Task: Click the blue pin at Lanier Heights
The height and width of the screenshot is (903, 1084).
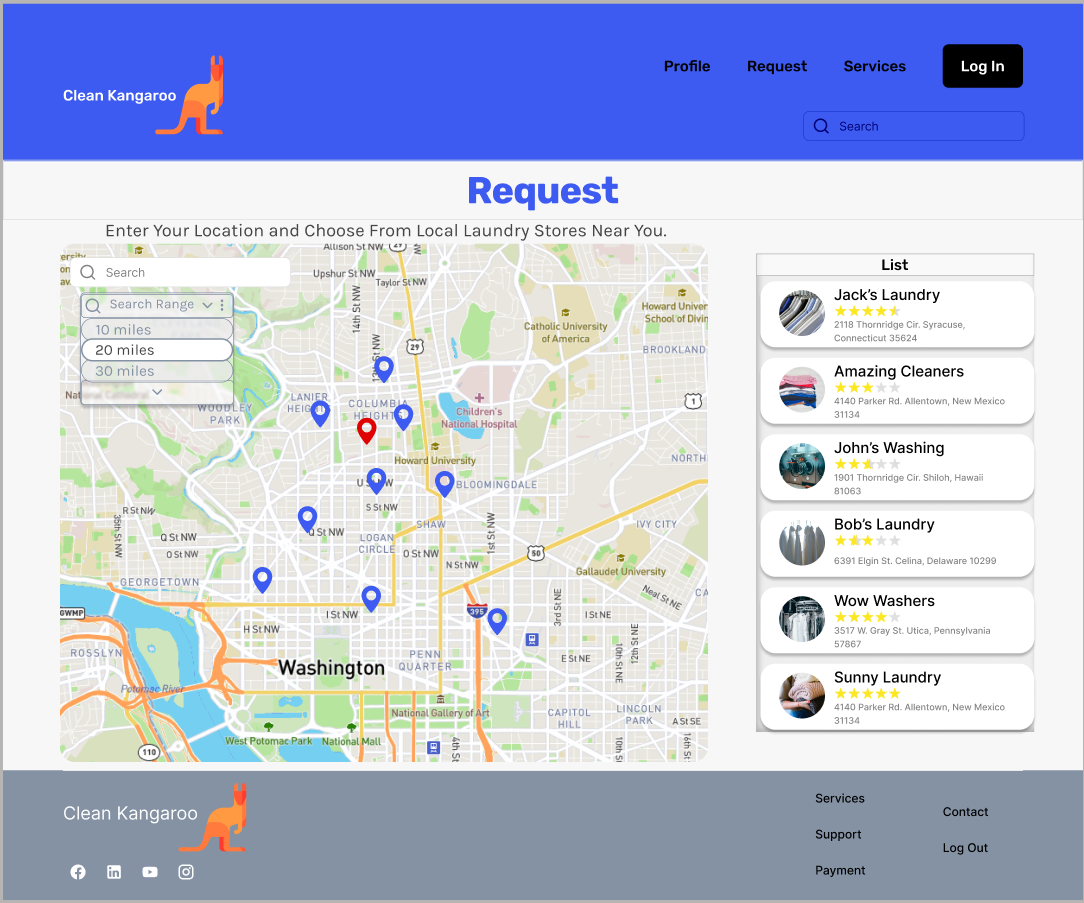Action: pyautogui.click(x=320, y=413)
